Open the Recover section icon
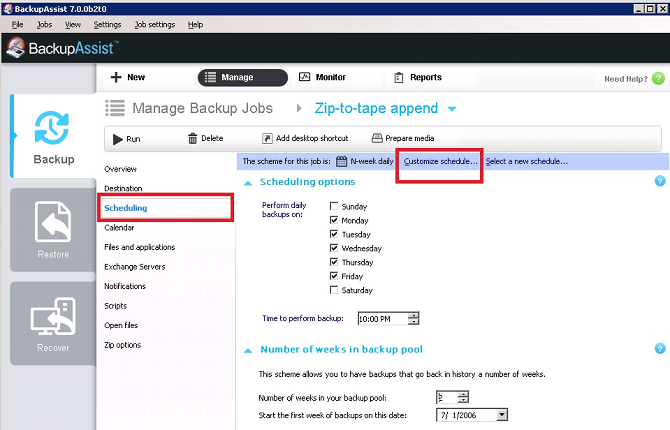This screenshot has width=670, height=430. point(53,316)
